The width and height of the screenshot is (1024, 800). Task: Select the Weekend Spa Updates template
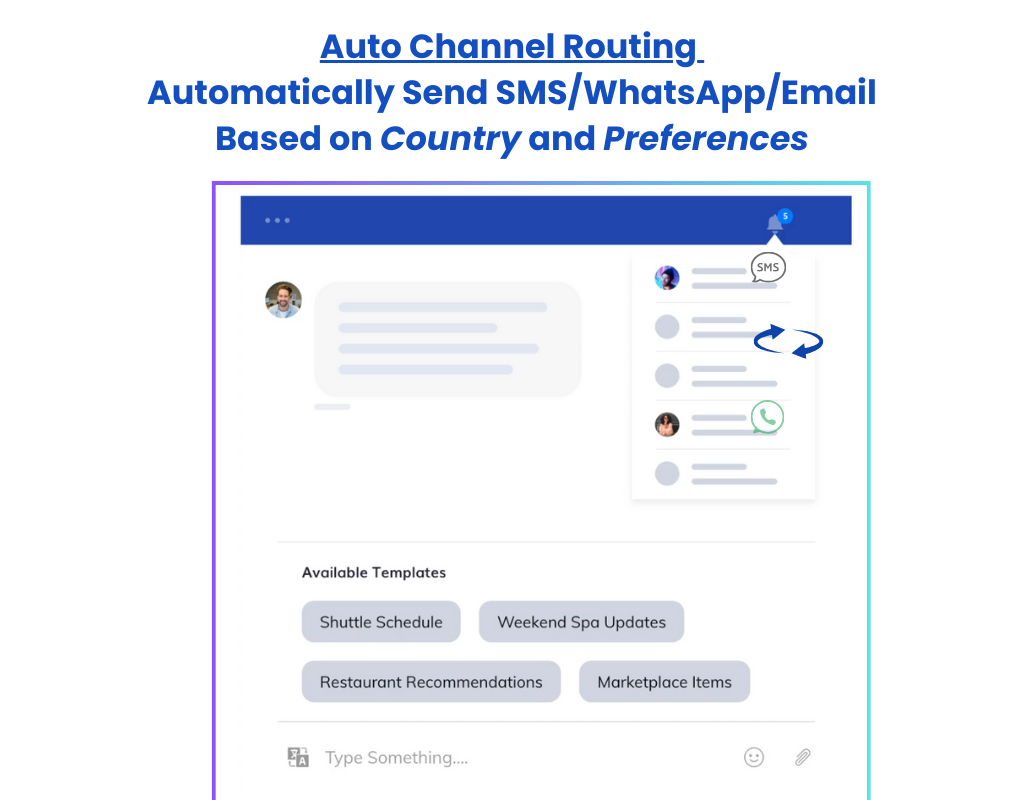coord(581,622)
